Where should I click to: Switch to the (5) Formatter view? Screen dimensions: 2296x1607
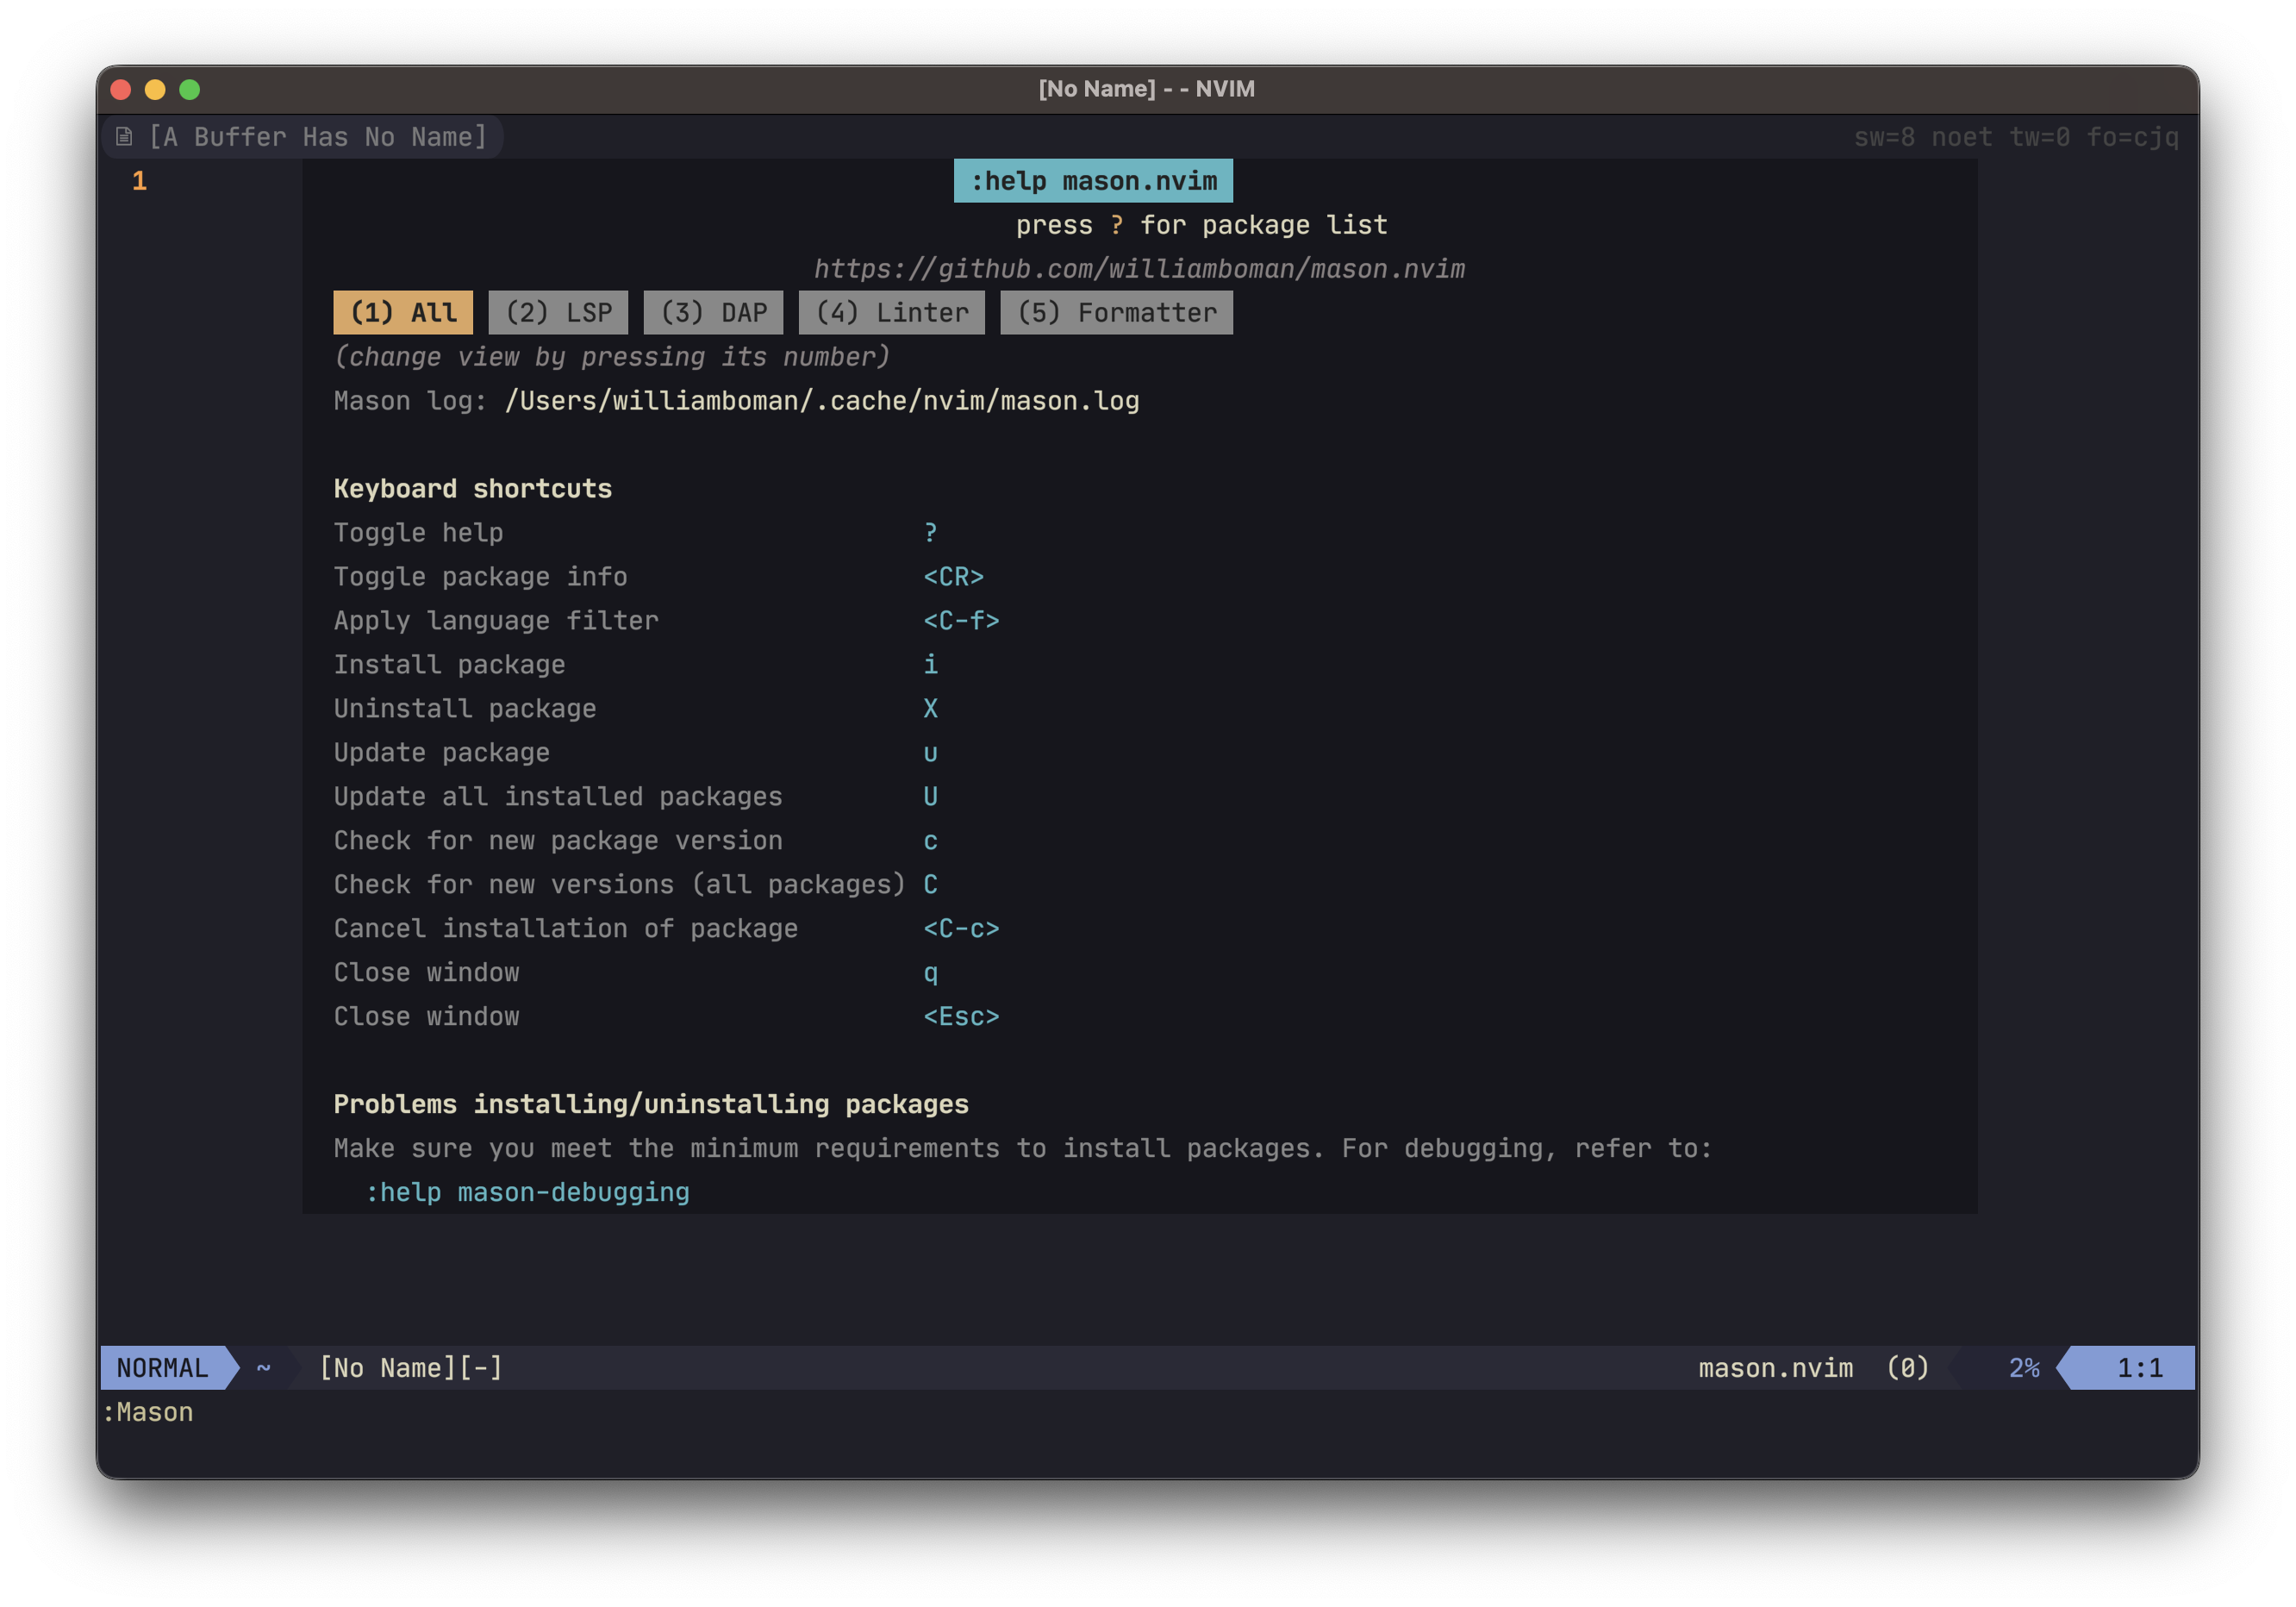pos(1117,313)
